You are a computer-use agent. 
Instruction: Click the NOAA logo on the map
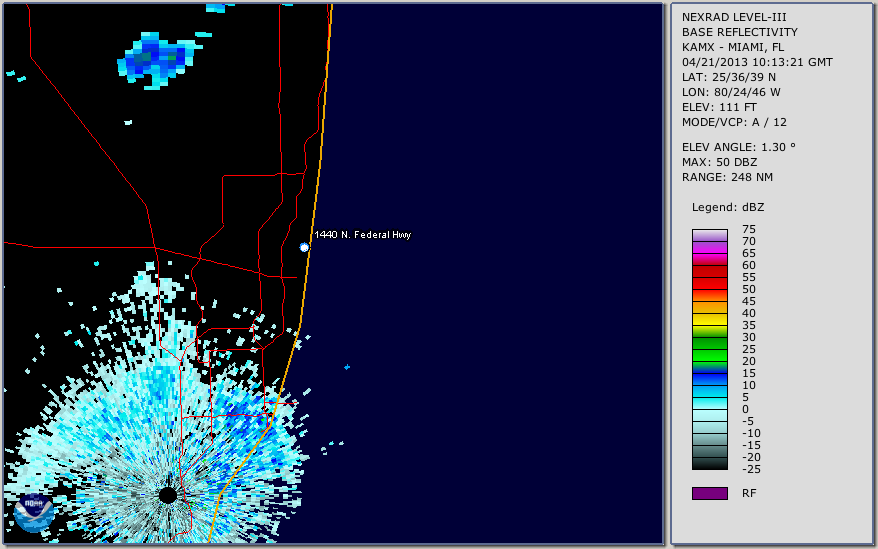pyautogui.click(x=34, y=513)
